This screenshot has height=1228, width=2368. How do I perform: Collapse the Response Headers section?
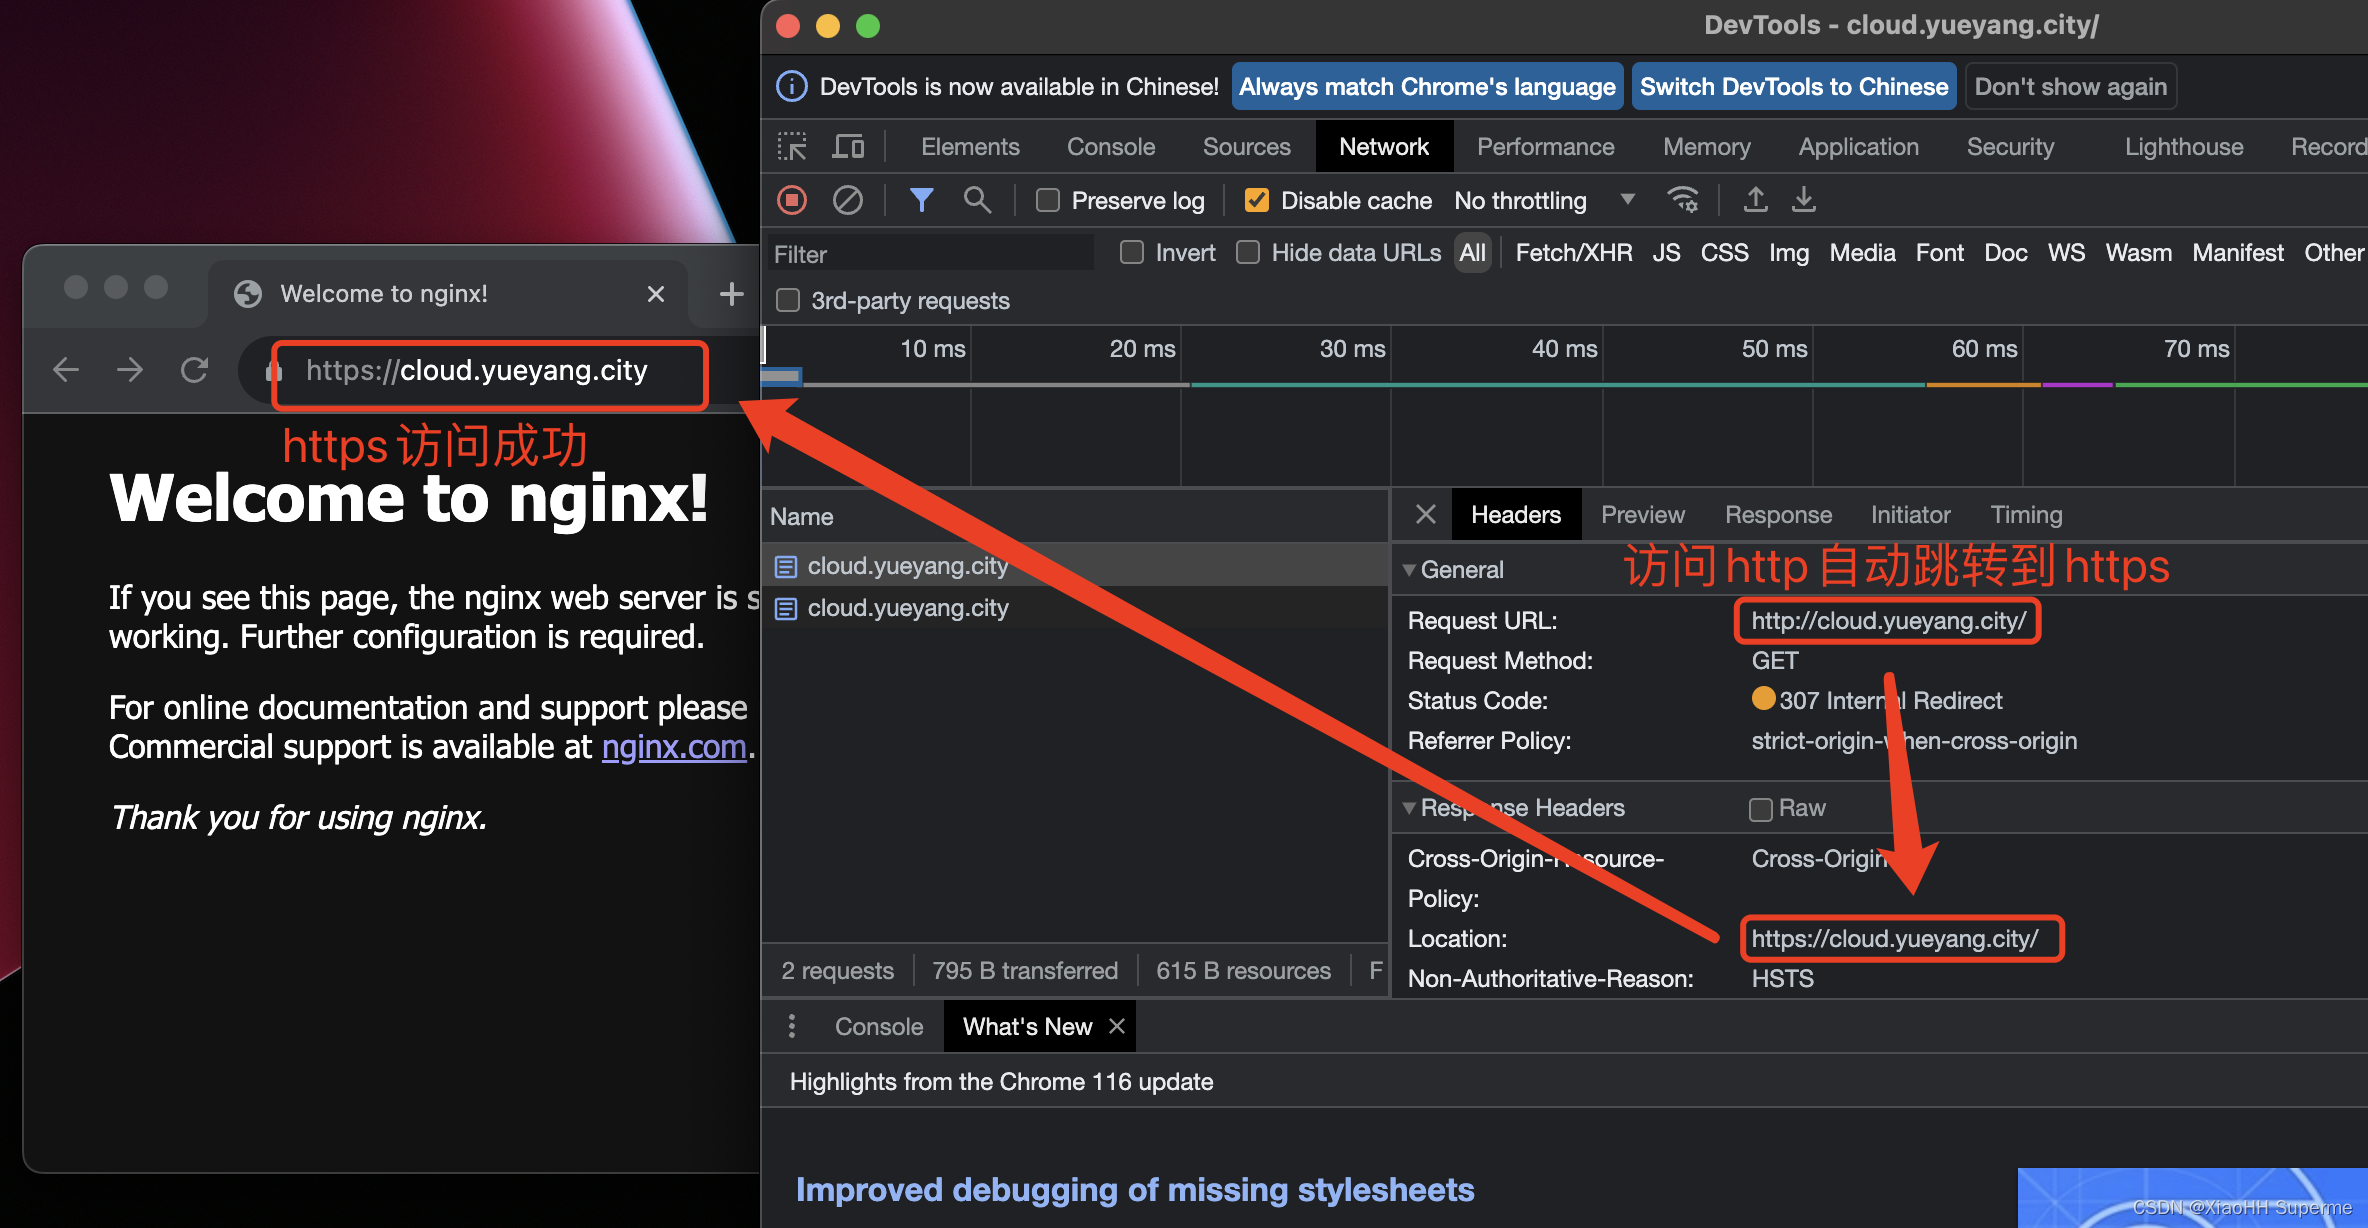tap(1409, 808)
